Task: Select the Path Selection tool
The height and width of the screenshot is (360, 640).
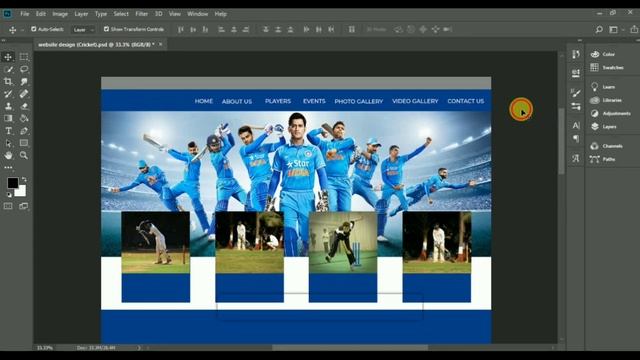Action: [8, 143]
